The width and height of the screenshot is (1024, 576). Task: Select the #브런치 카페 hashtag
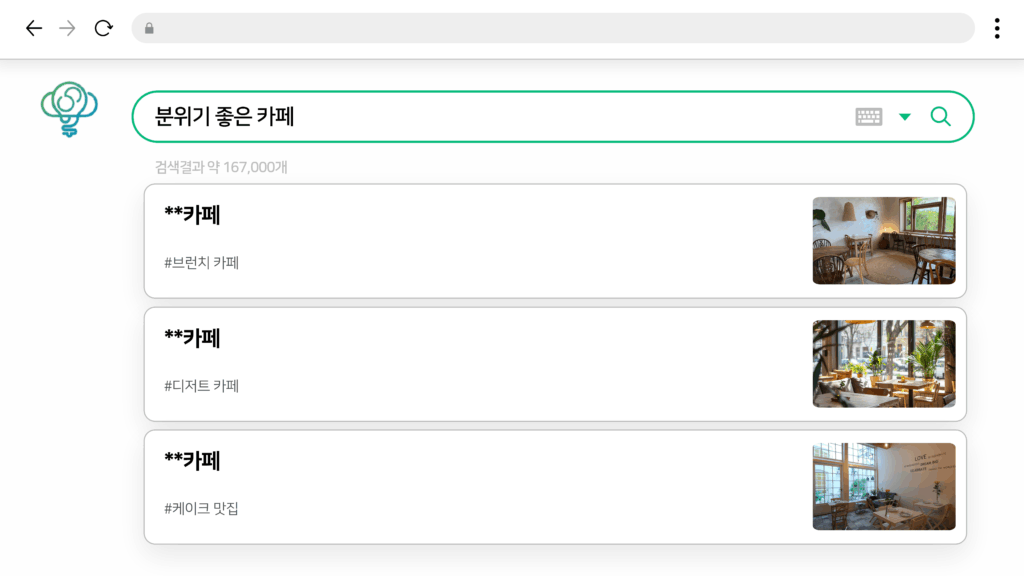click(x=201, y=263)
